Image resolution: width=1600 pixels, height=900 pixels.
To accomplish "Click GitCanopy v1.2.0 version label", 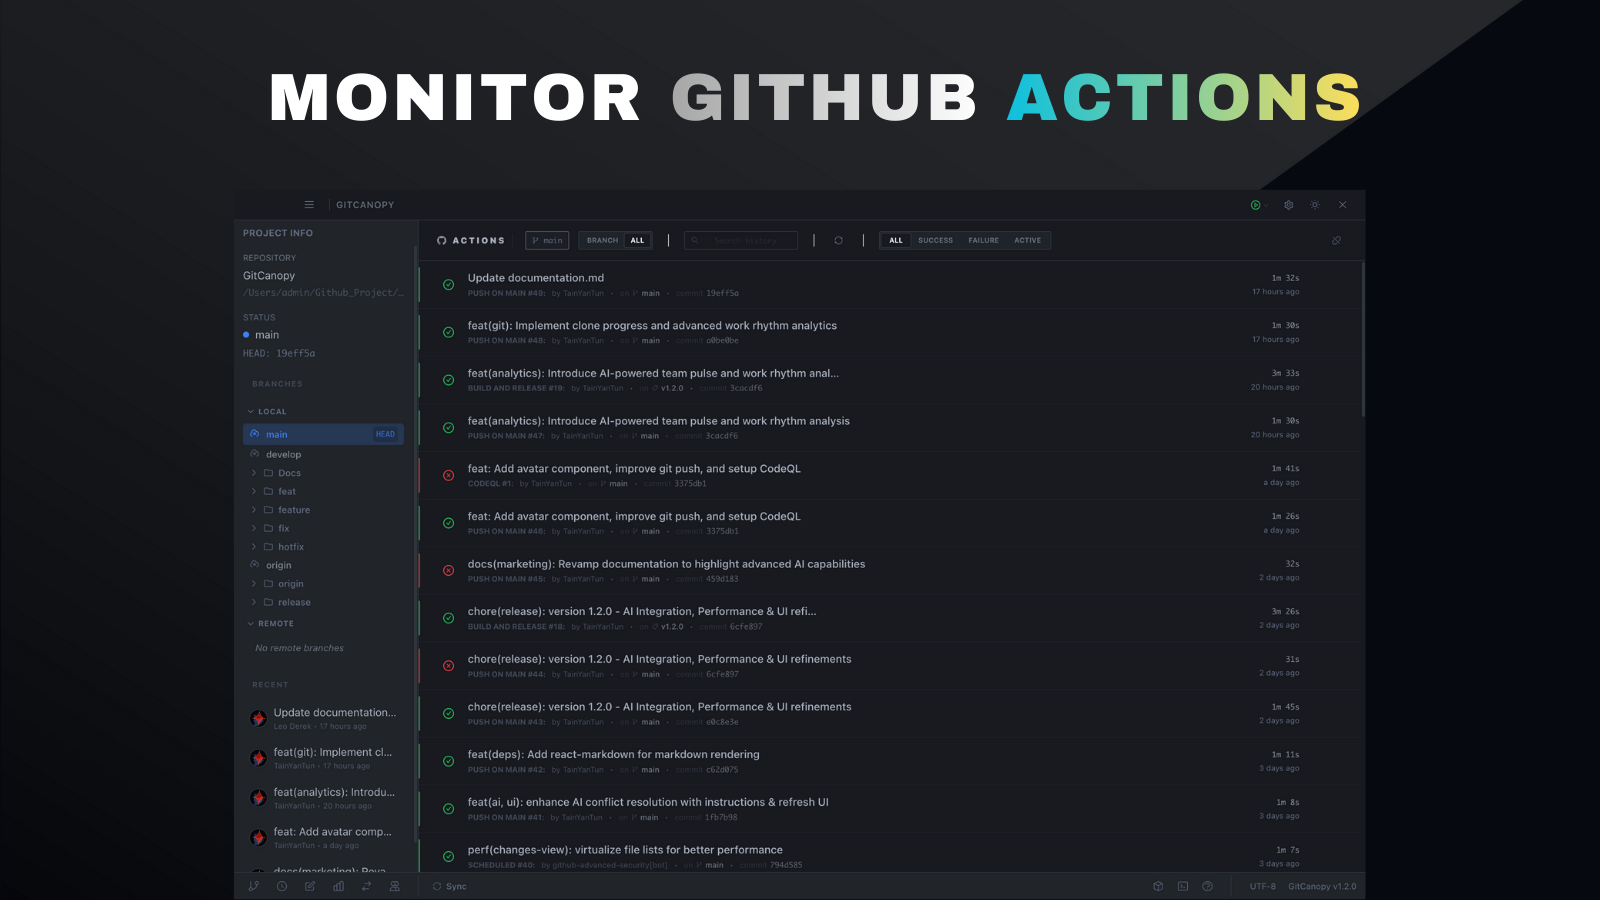I will click(1322, 887).
